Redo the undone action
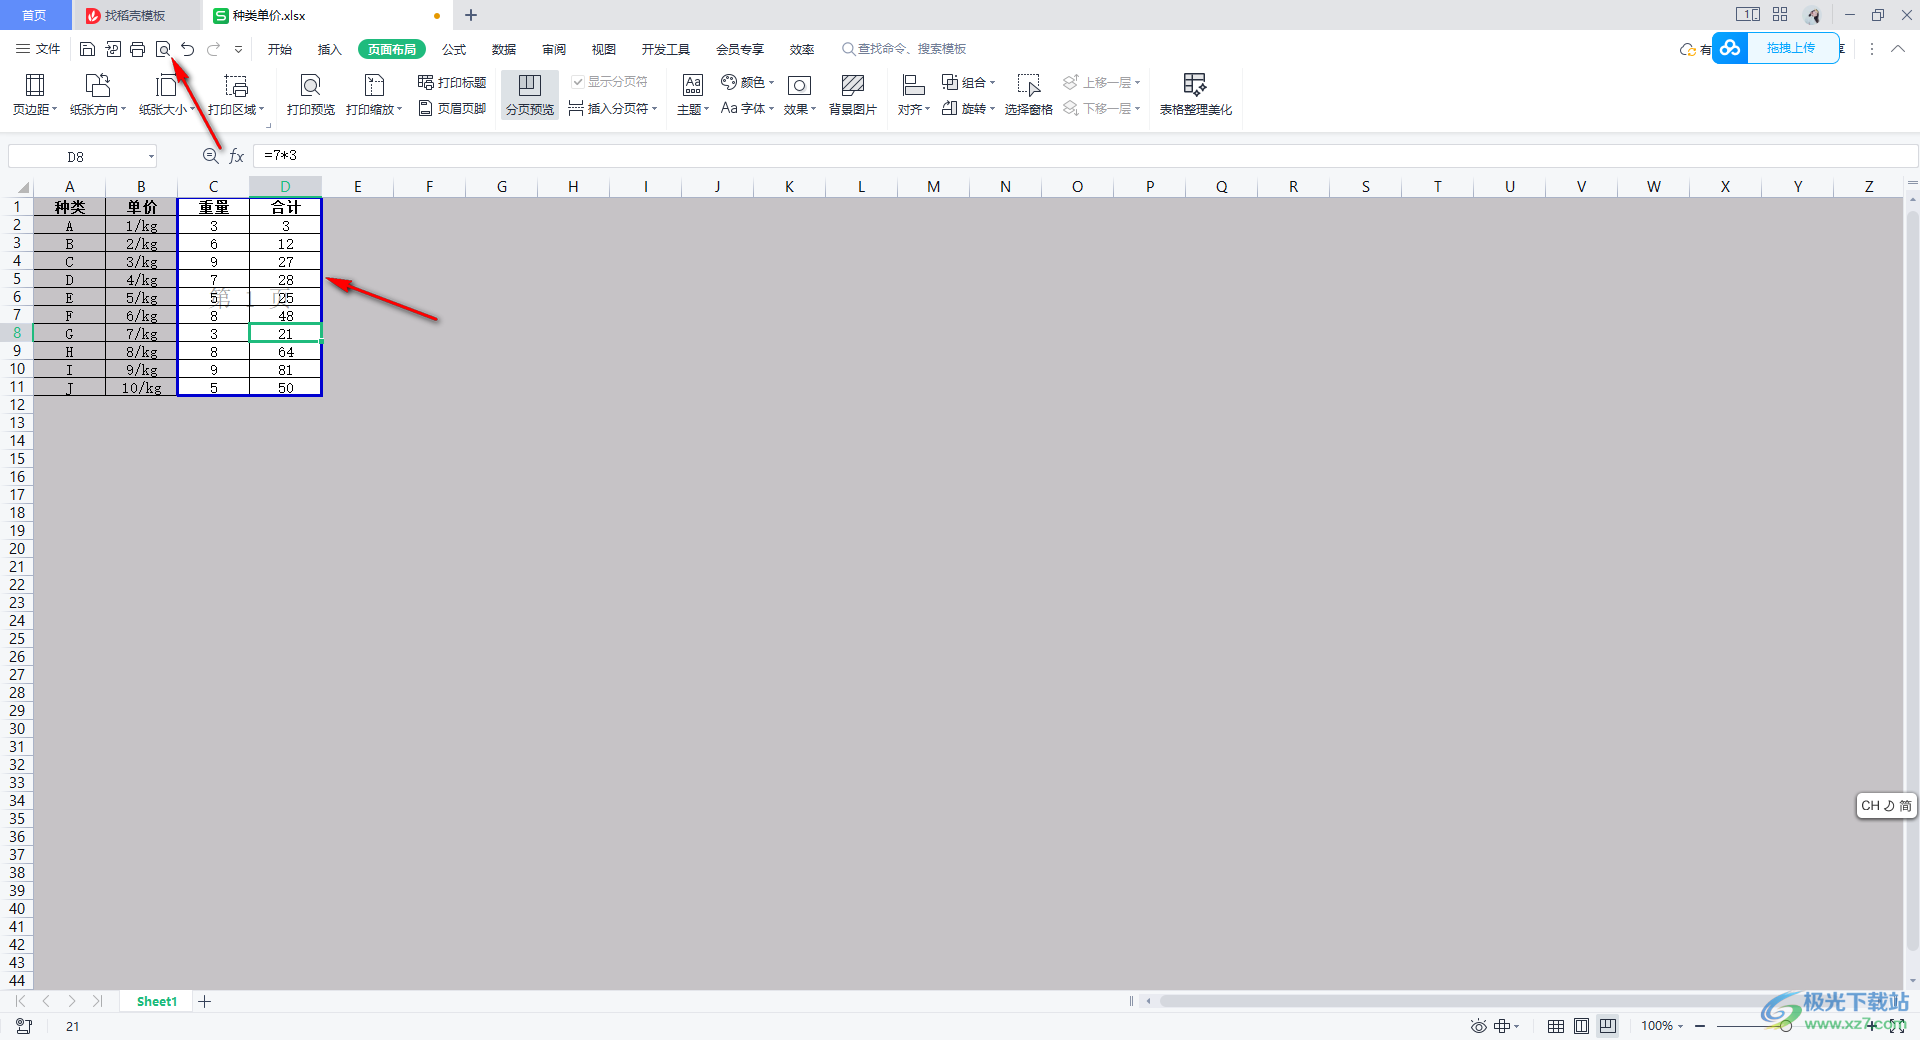The width and height of the screenshot is (1920, 1040). point(213,49)
